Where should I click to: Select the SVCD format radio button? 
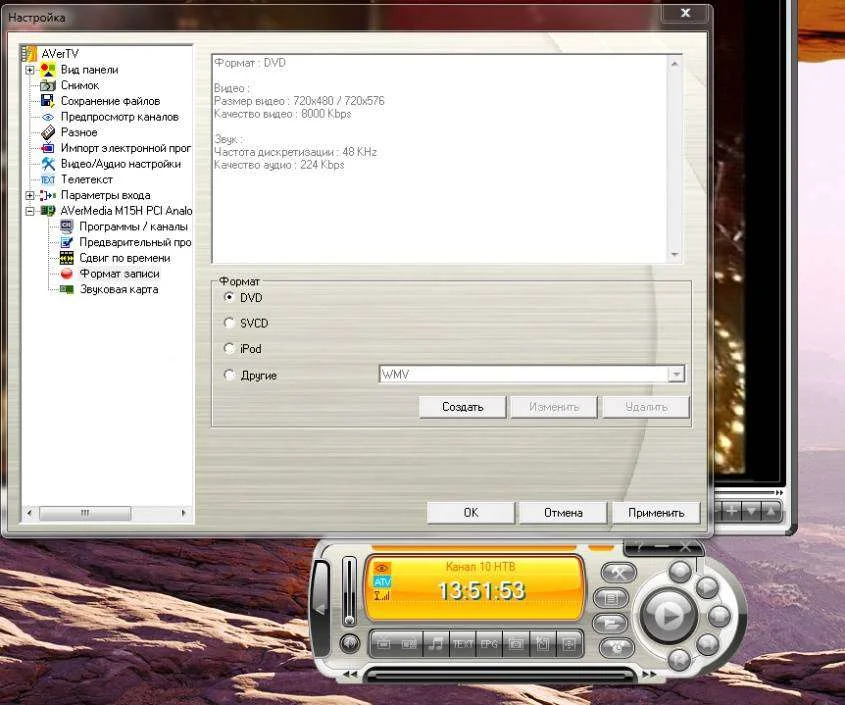230,323
